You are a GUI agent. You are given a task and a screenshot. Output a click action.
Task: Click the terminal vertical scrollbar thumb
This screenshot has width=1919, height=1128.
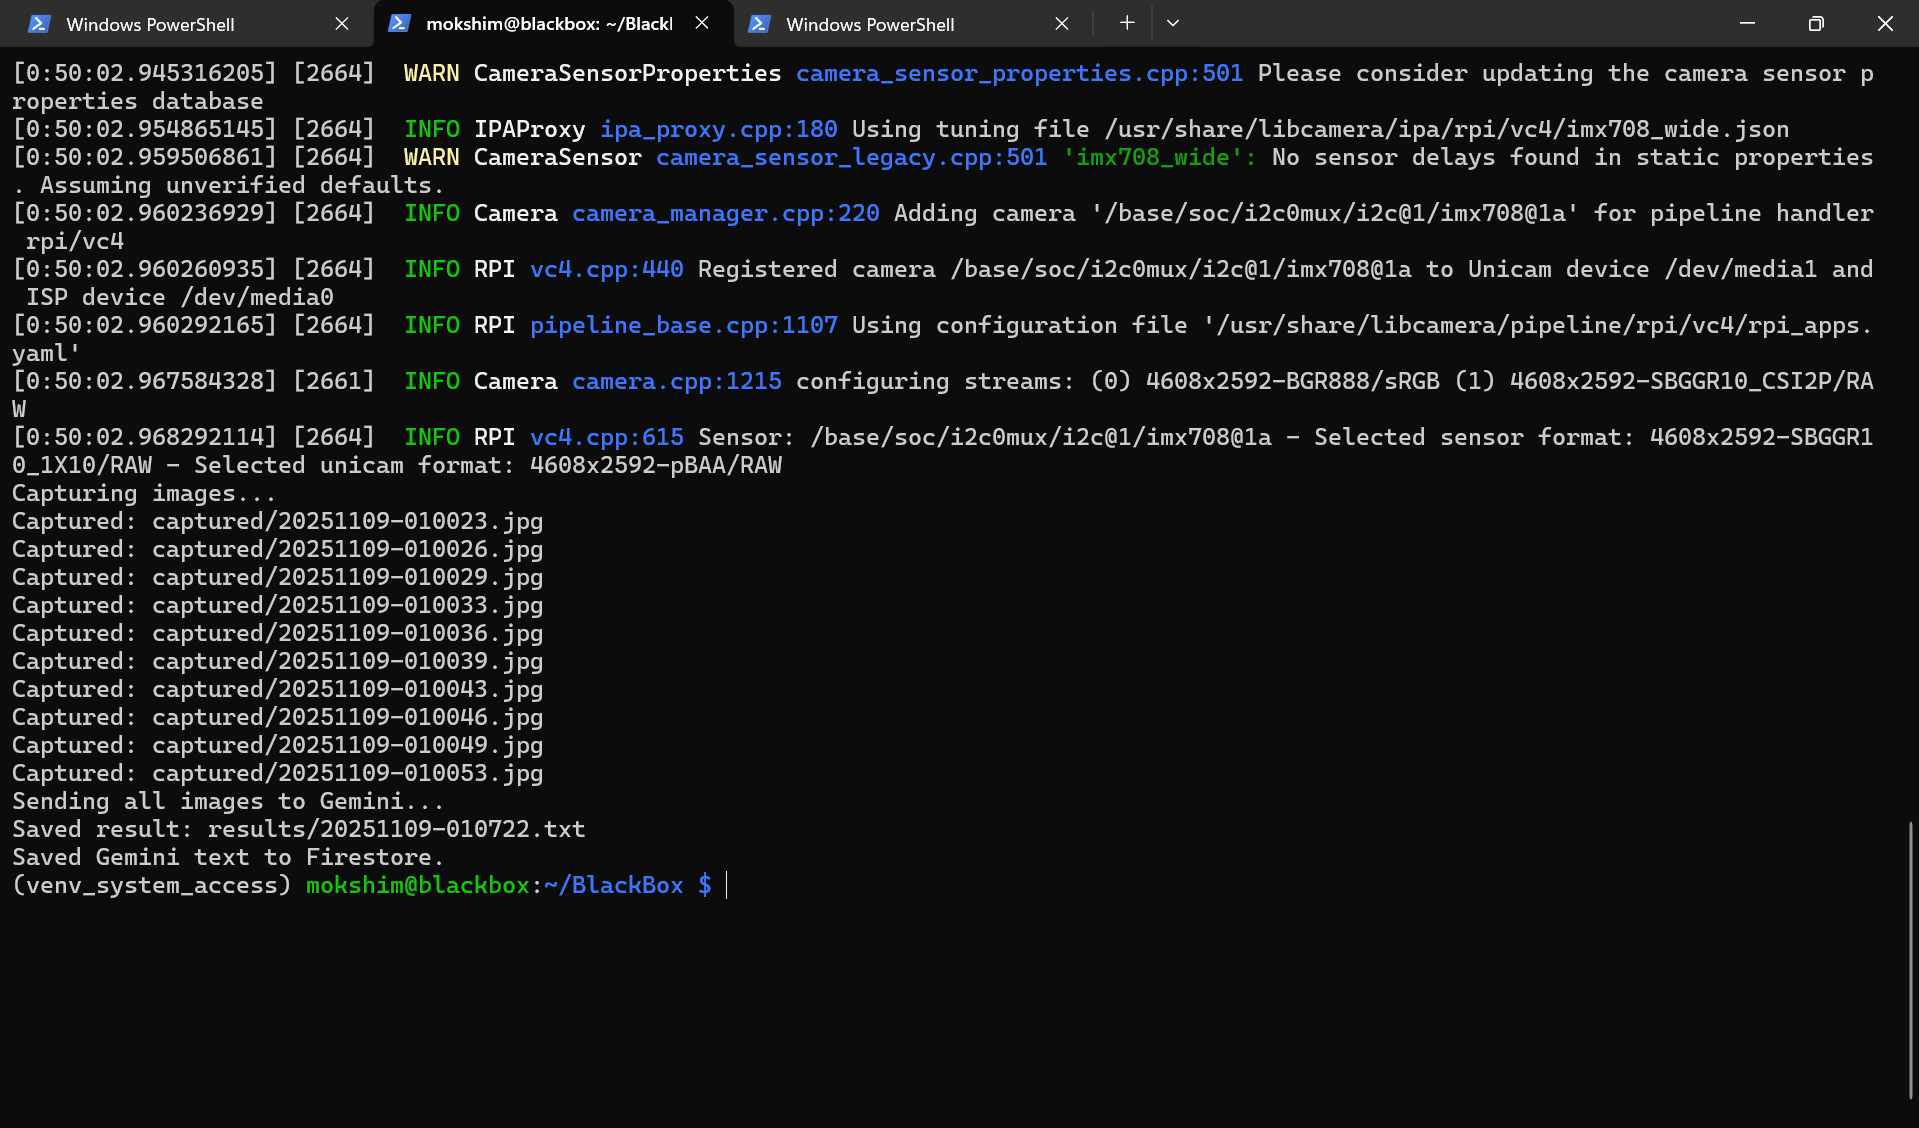click(1911, 960)
